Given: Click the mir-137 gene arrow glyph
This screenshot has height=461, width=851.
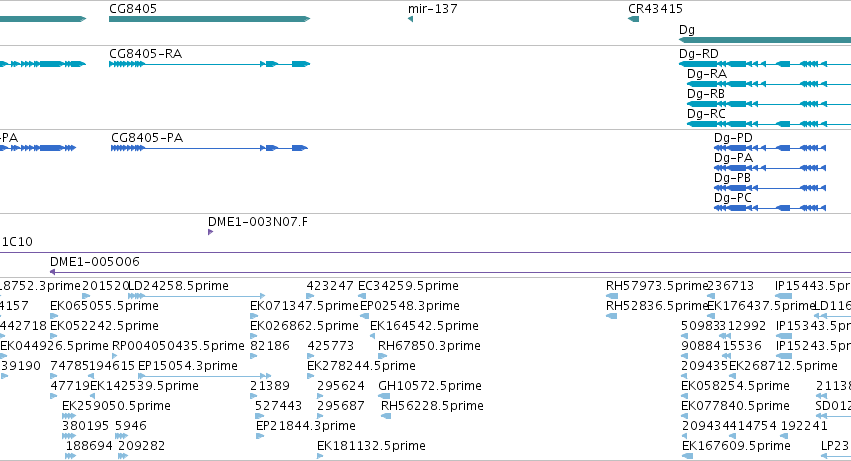Looking at the screenshot, I should click(x=410, y=19).
